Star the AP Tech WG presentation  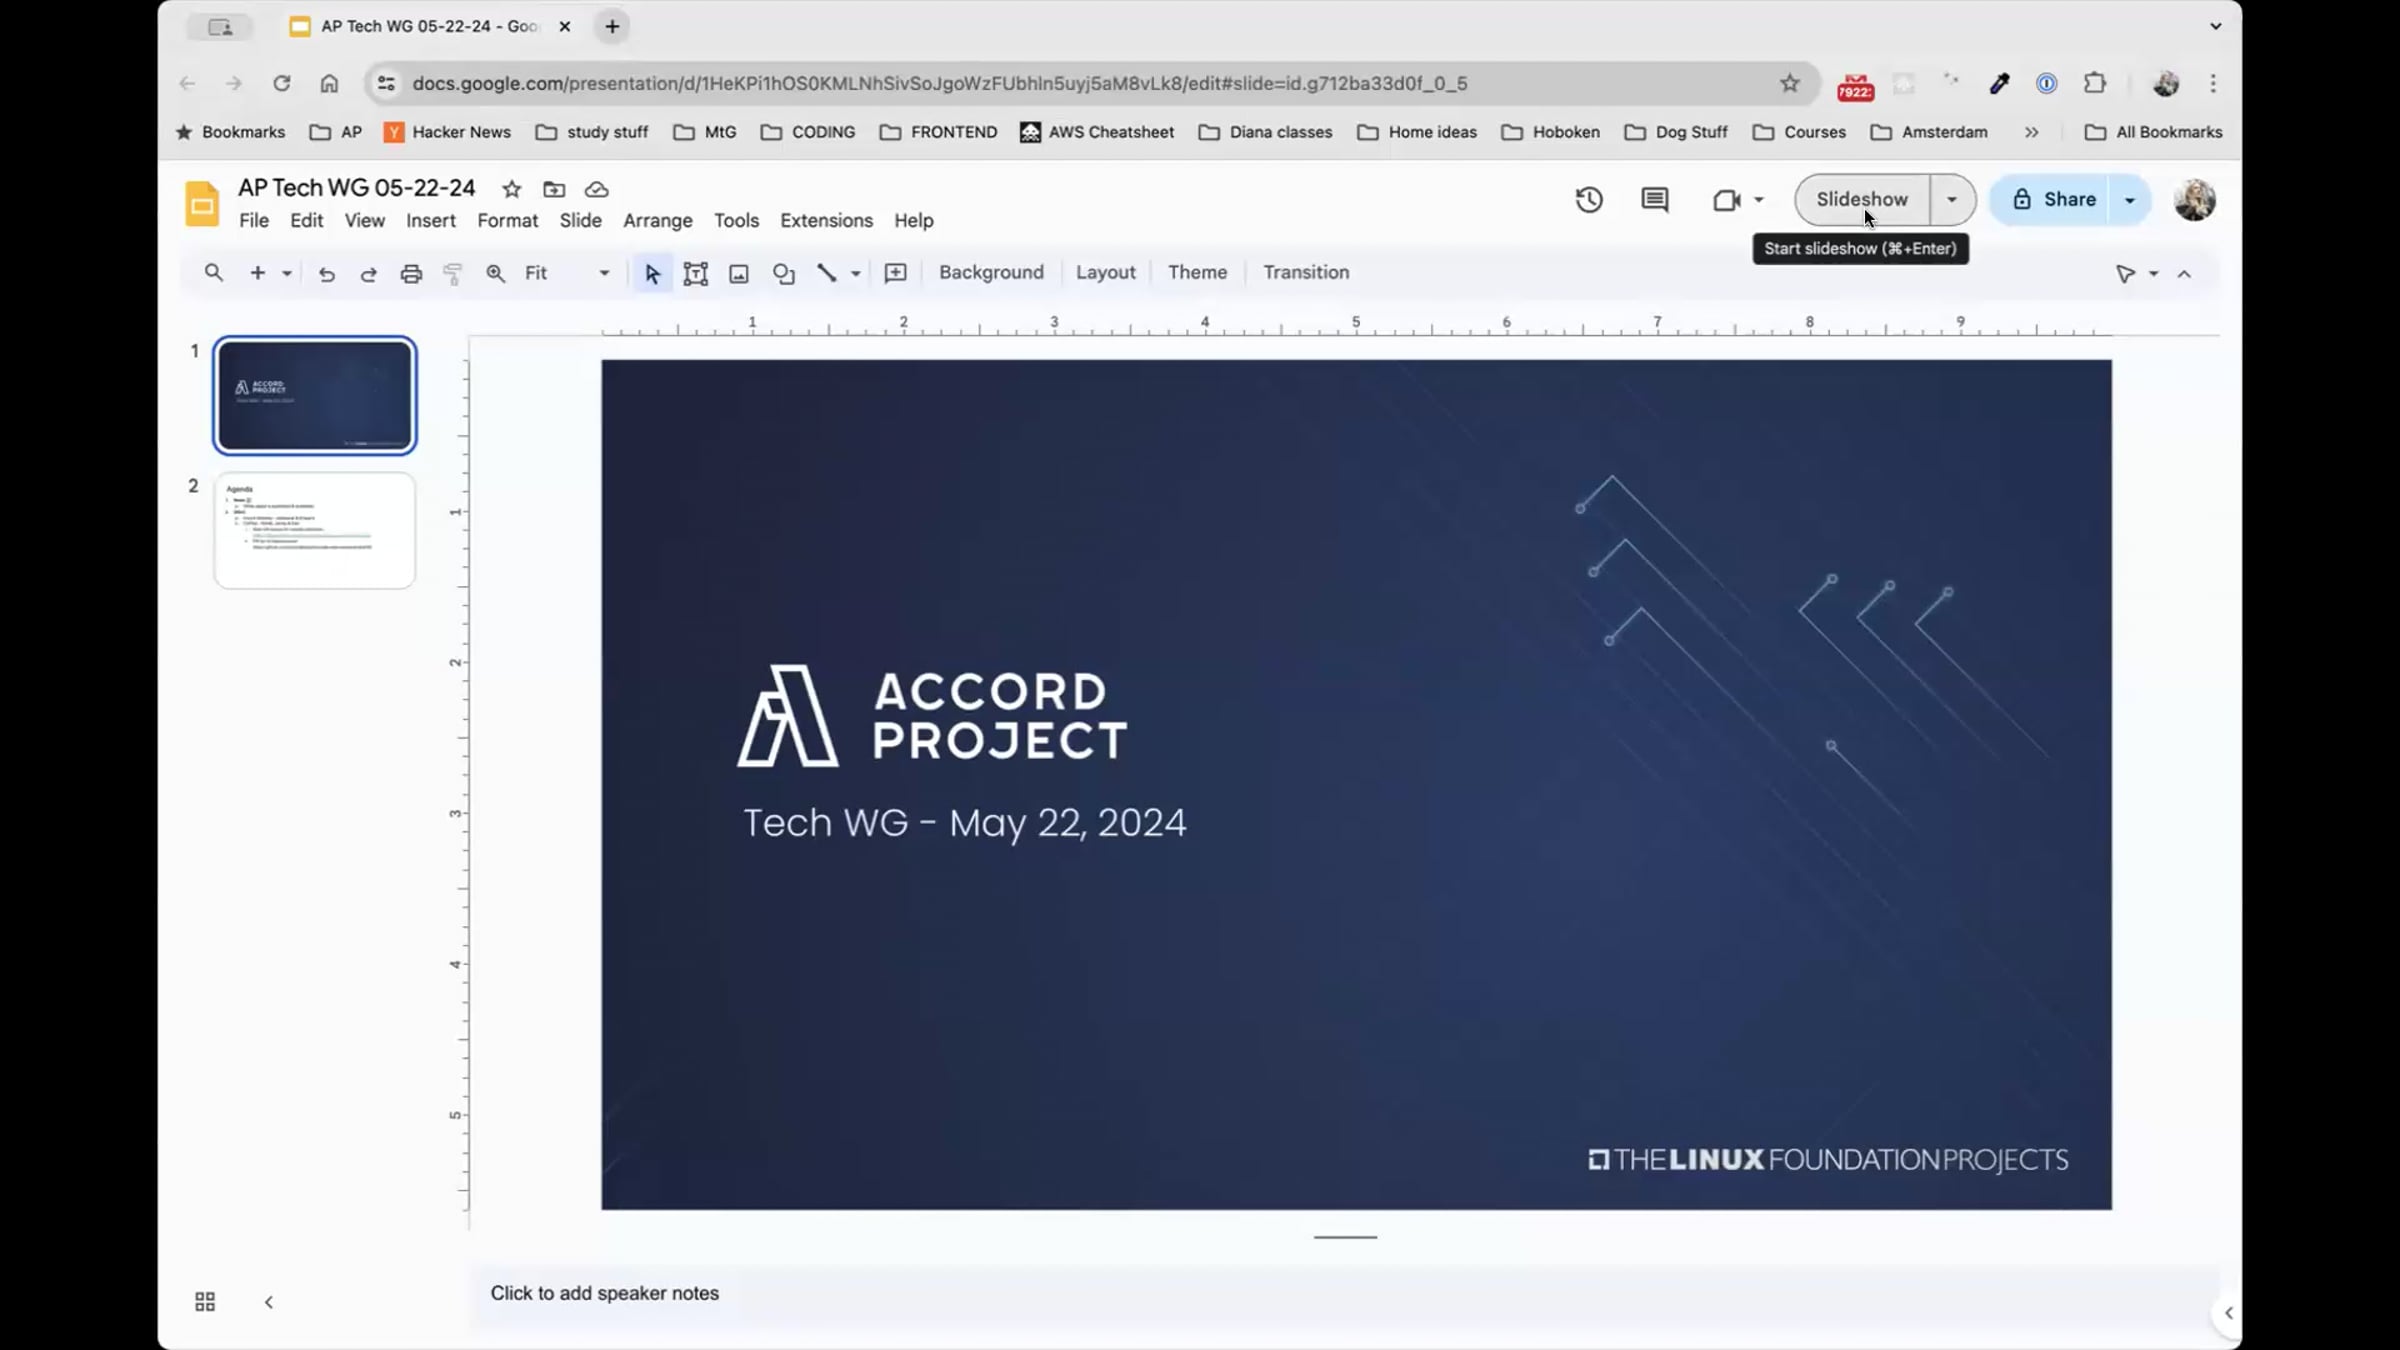click(512, 189)
